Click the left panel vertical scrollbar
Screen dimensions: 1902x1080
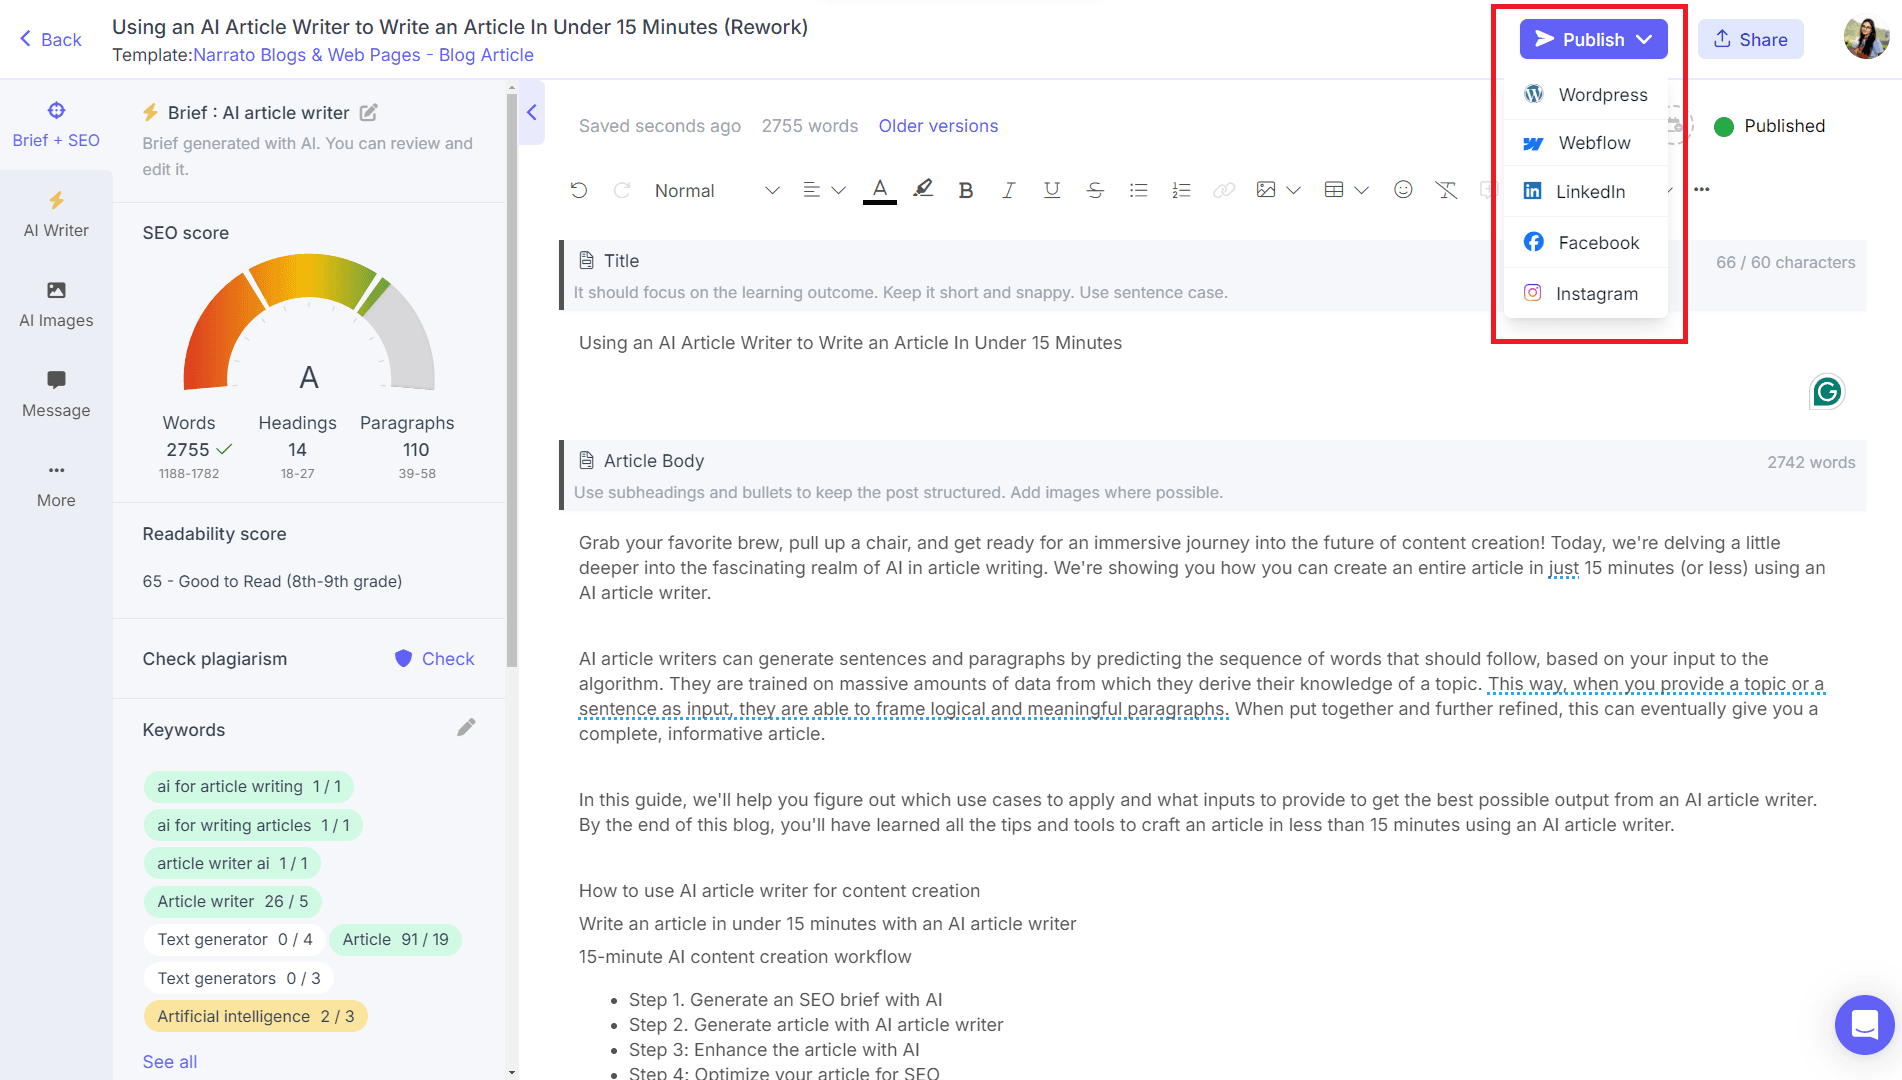512,380
